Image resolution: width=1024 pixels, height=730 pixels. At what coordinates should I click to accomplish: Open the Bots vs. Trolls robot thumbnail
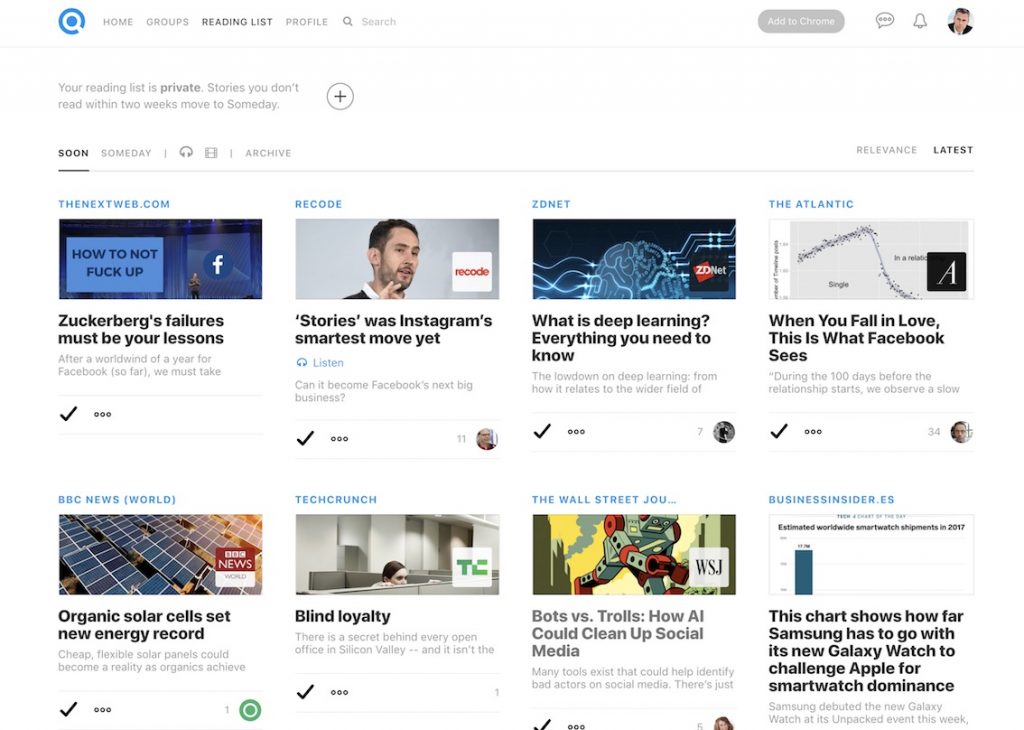click(x=633, y=555)
